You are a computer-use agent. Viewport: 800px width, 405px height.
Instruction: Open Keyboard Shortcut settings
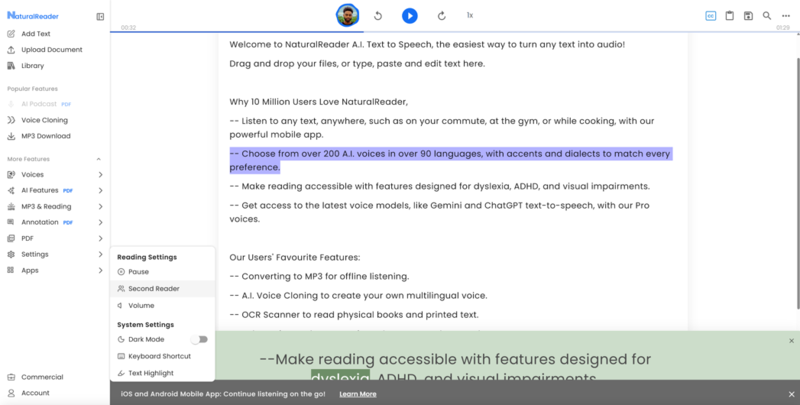162,356
